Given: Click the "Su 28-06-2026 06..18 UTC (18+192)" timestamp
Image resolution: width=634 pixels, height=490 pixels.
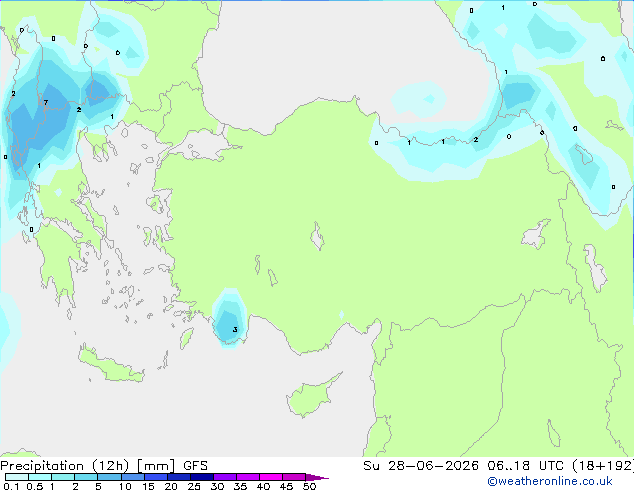Looking at the screenshot, I should [x=498, y=466].
